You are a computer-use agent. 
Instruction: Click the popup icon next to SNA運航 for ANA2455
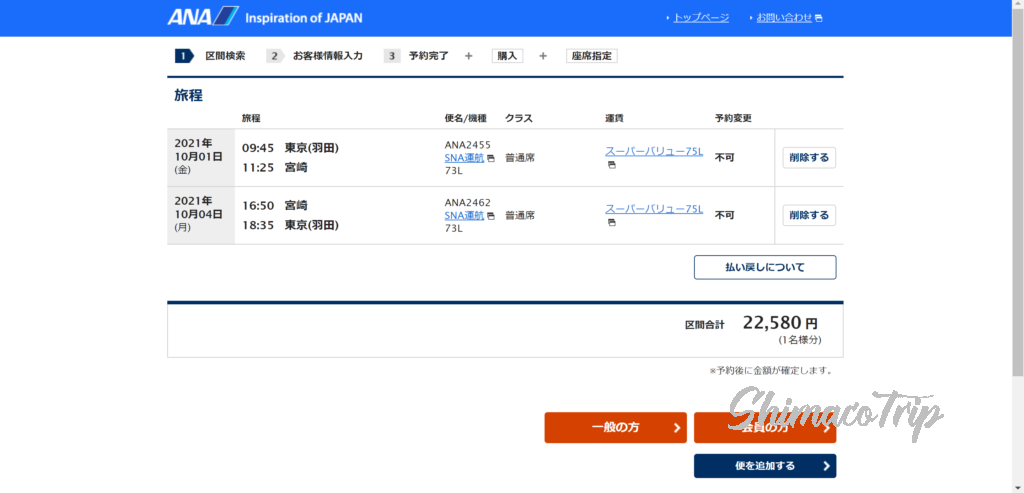click(491, 158)
